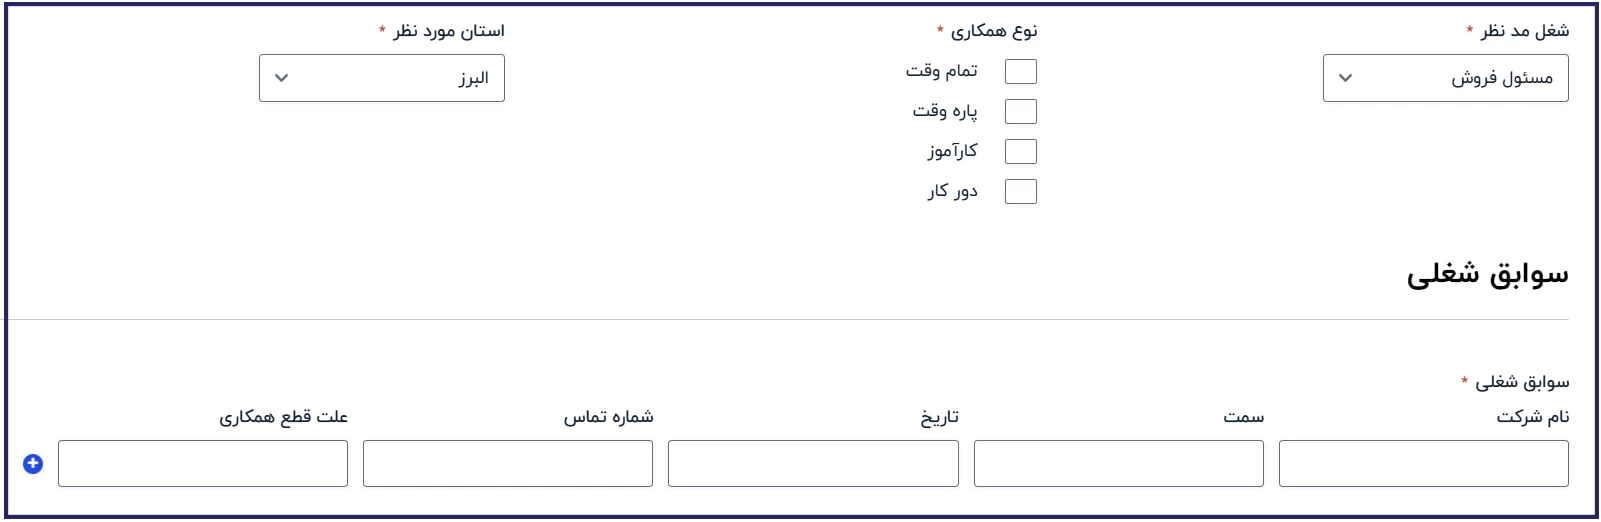Screen dimensions: 1601x522
Task: Click the large سوابق شغلی section heading
Action: click(1487, 275)
